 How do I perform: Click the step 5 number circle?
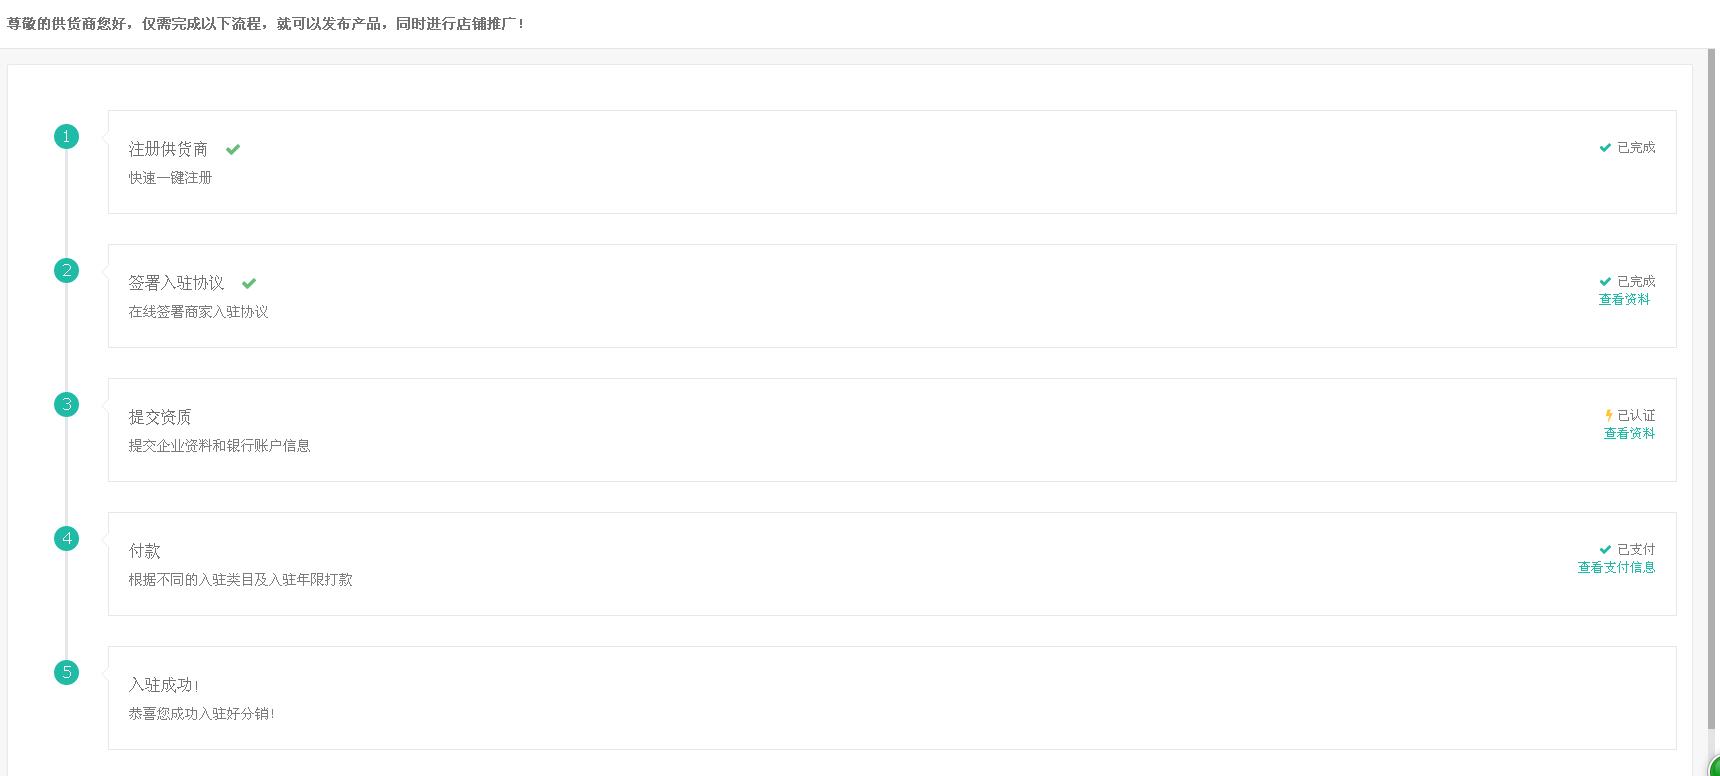(x=66, y=672)
